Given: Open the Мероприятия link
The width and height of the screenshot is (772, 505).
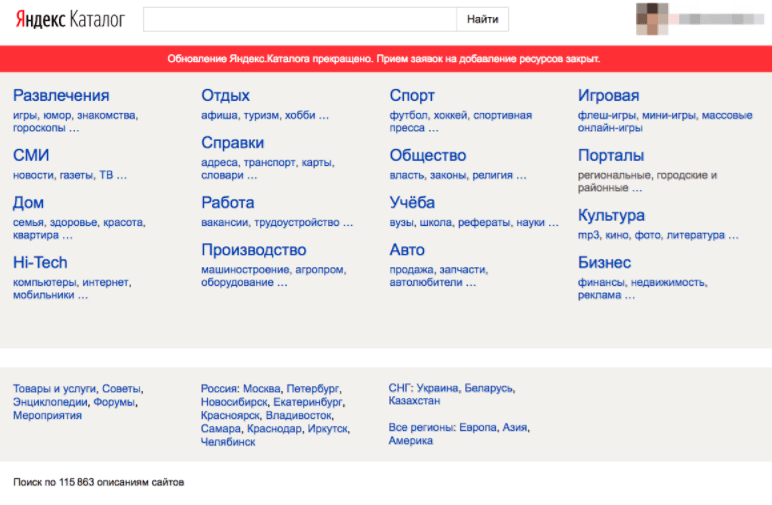Looking at the screenshot, I should (47, 415).
